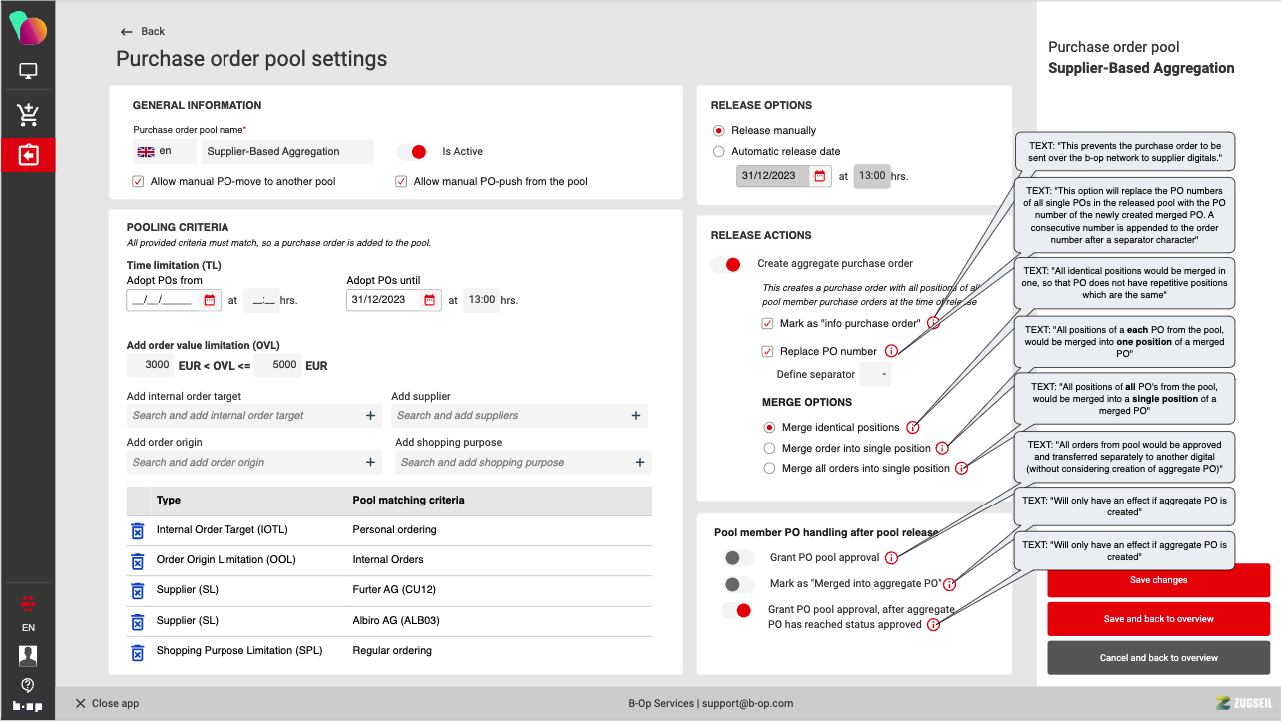
Task: Open calendar picker for Adopt POs until
Action: 429,300
